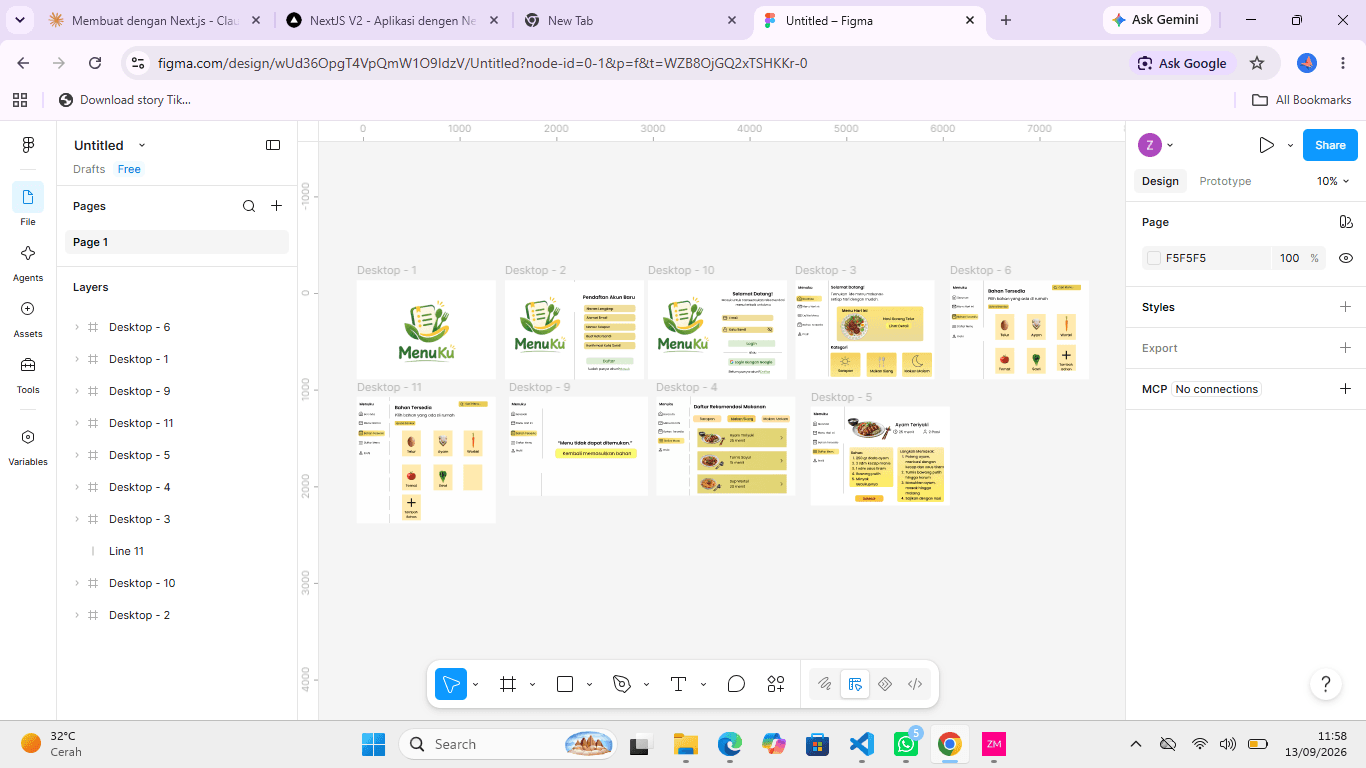Screen dimensions: 1366x768
Task: Click the F5F5F5 page color swatch
Action: [x=1154, y=258]
